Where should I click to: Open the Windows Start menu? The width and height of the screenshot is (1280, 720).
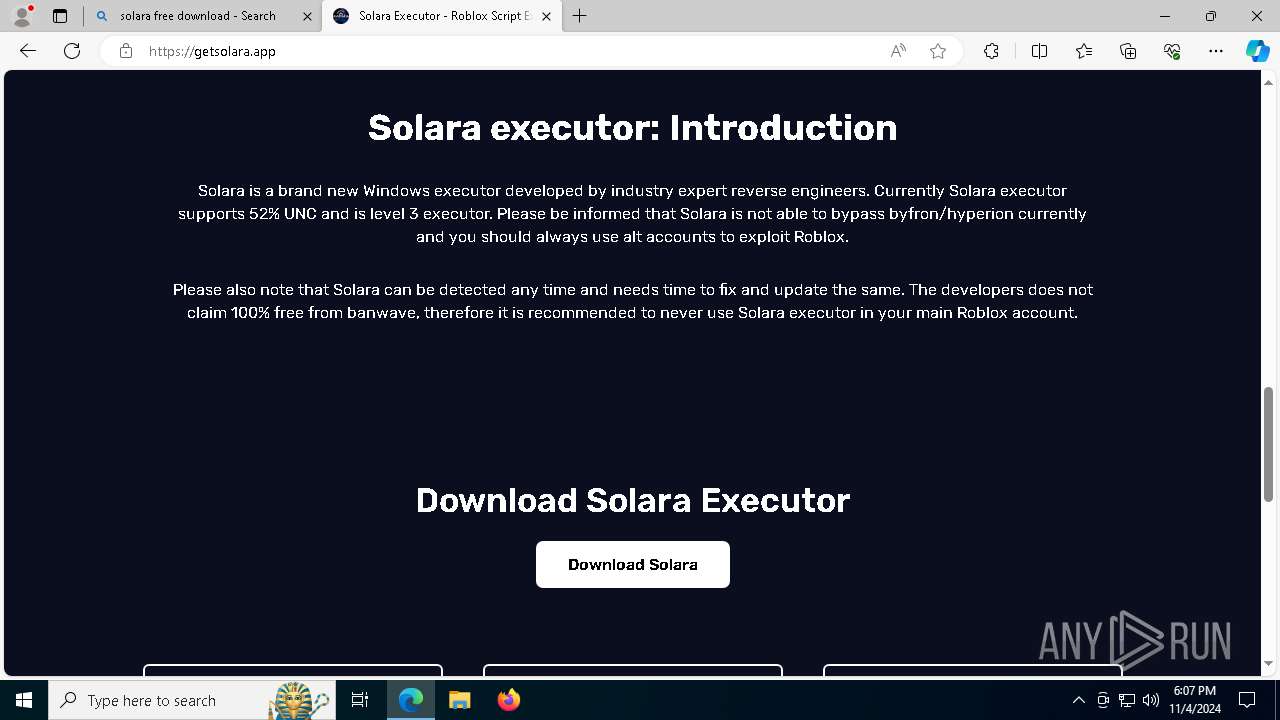coord(24,700)
